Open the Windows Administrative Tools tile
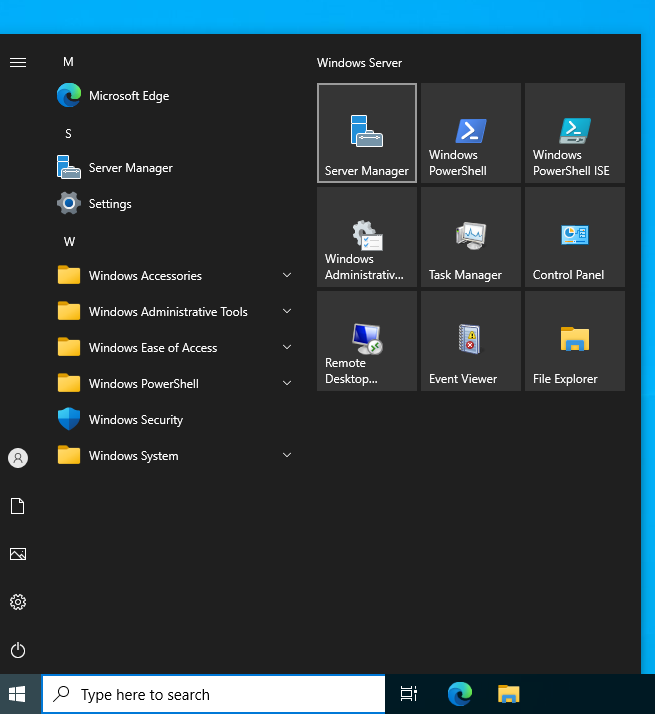 click(x=367, y=237)
